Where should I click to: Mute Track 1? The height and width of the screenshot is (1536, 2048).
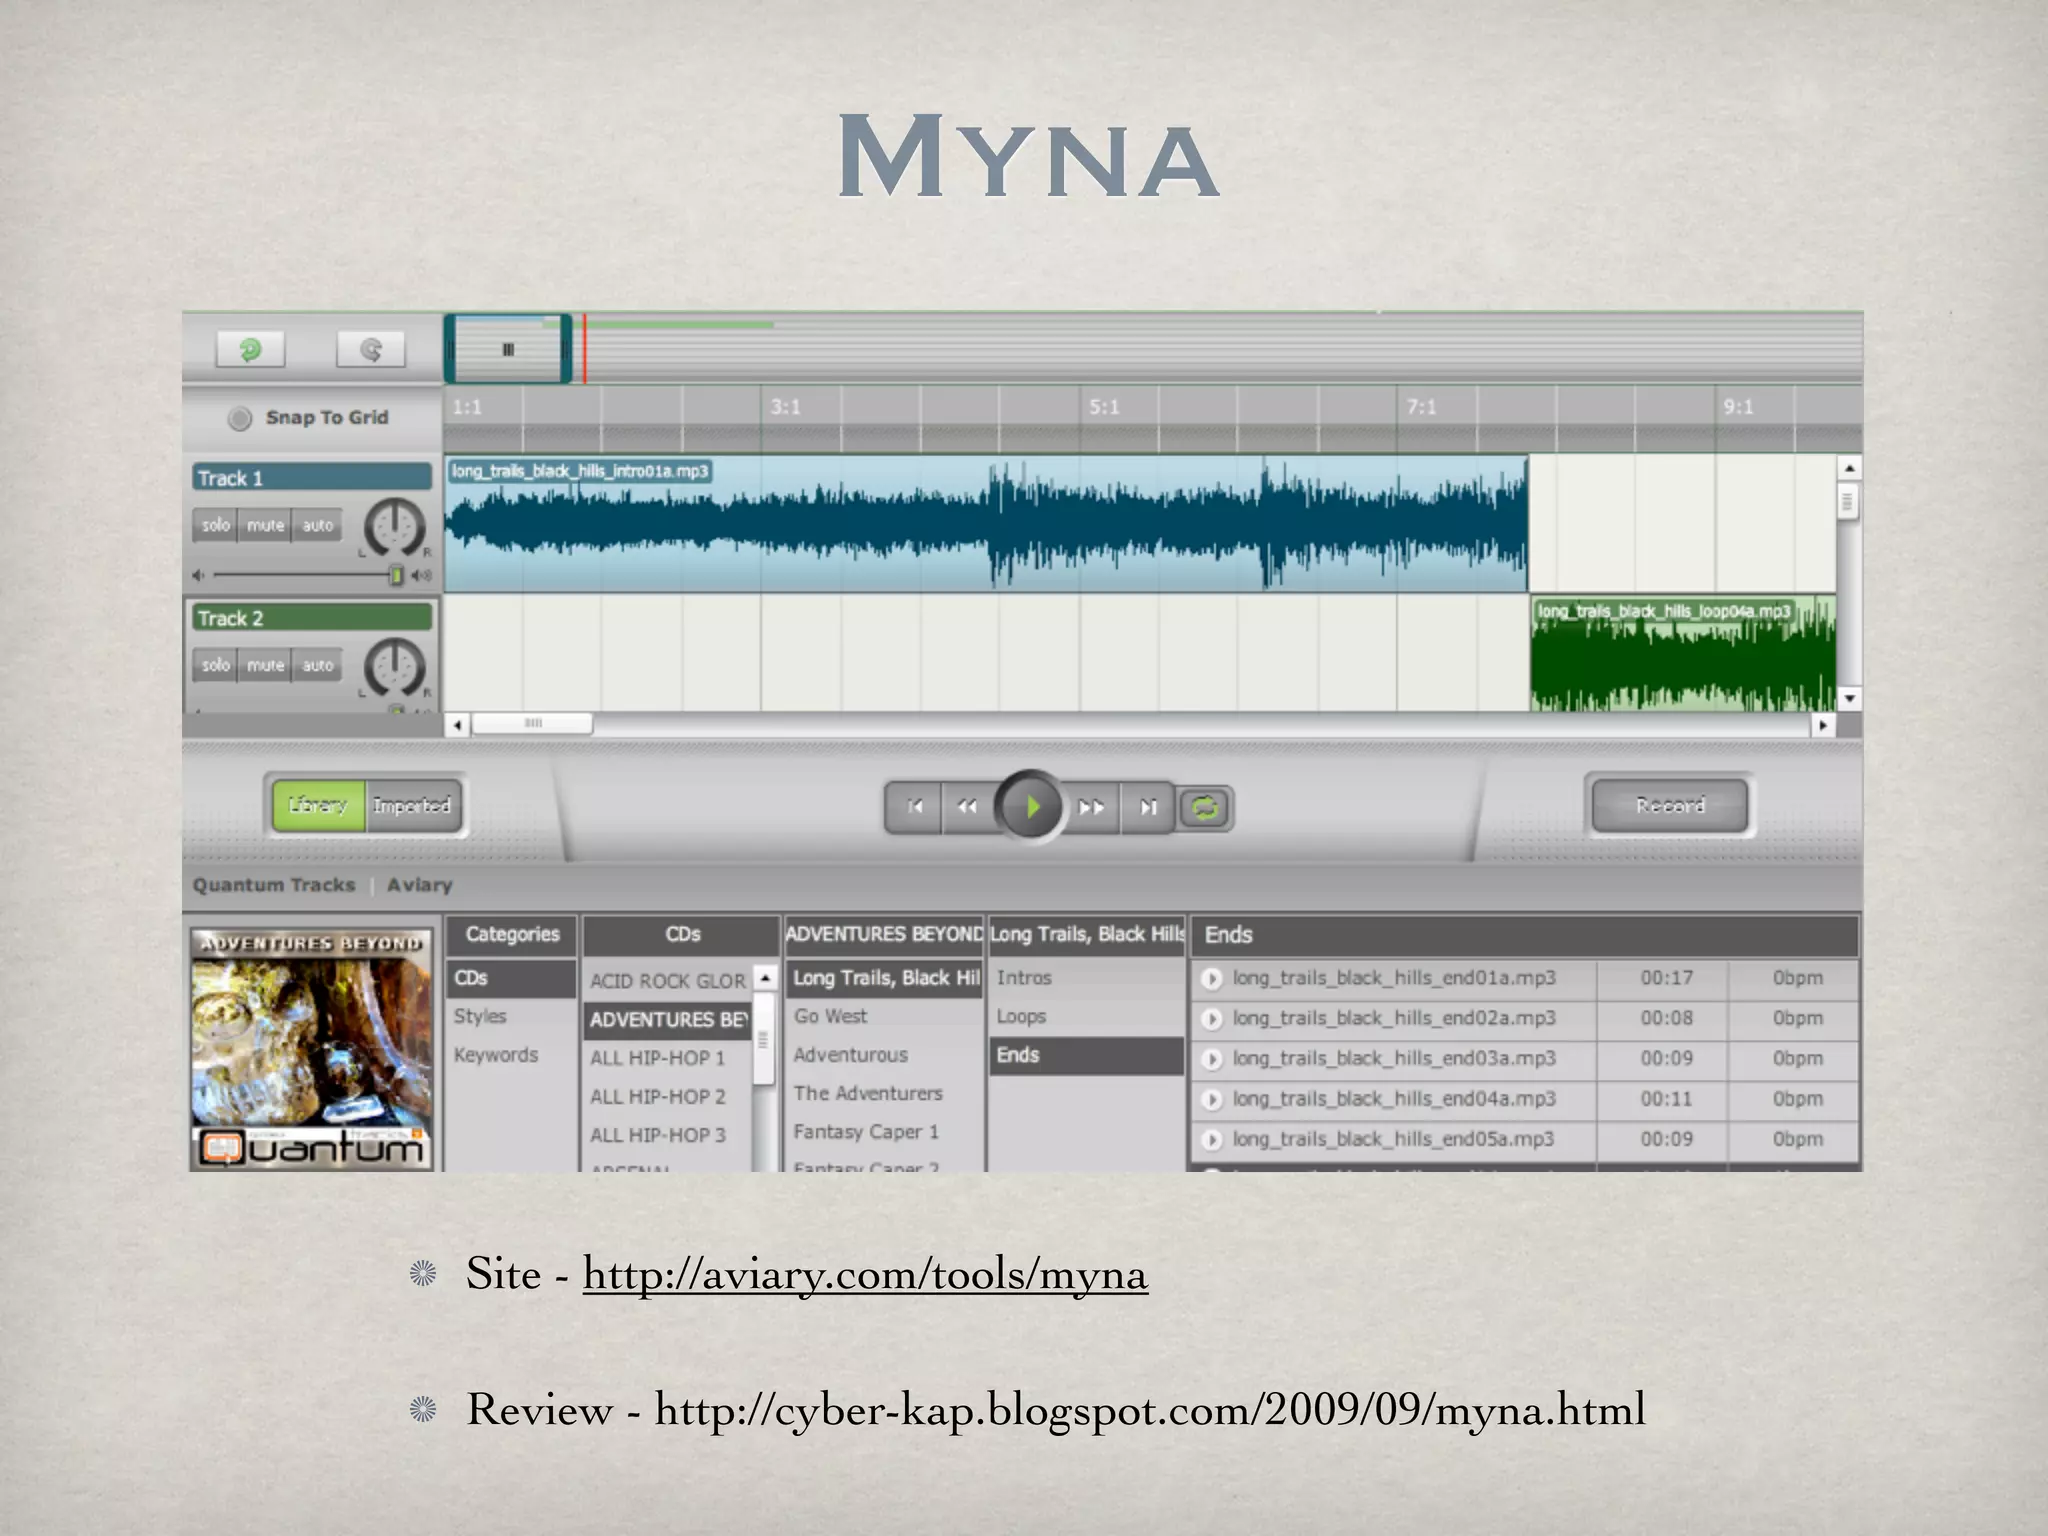[266, 525]
